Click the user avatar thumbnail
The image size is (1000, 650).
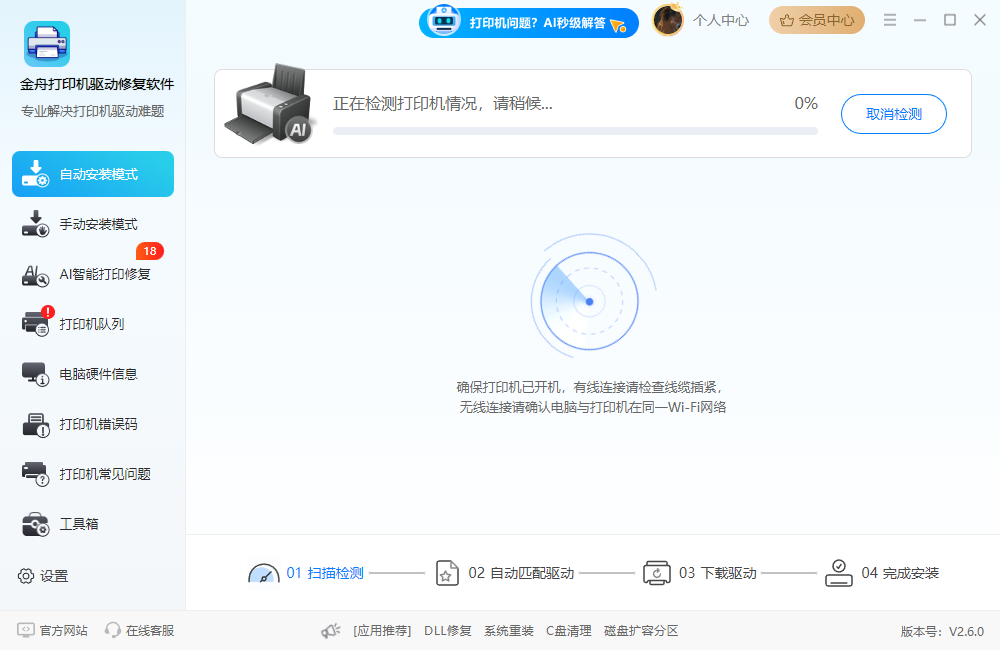point(667,20)
